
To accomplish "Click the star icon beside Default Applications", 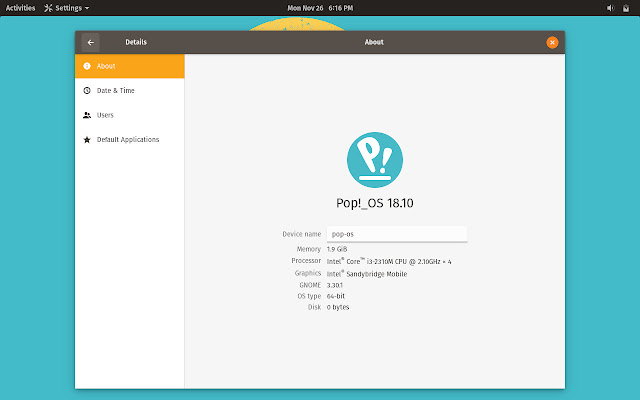I will pos(87,140).
